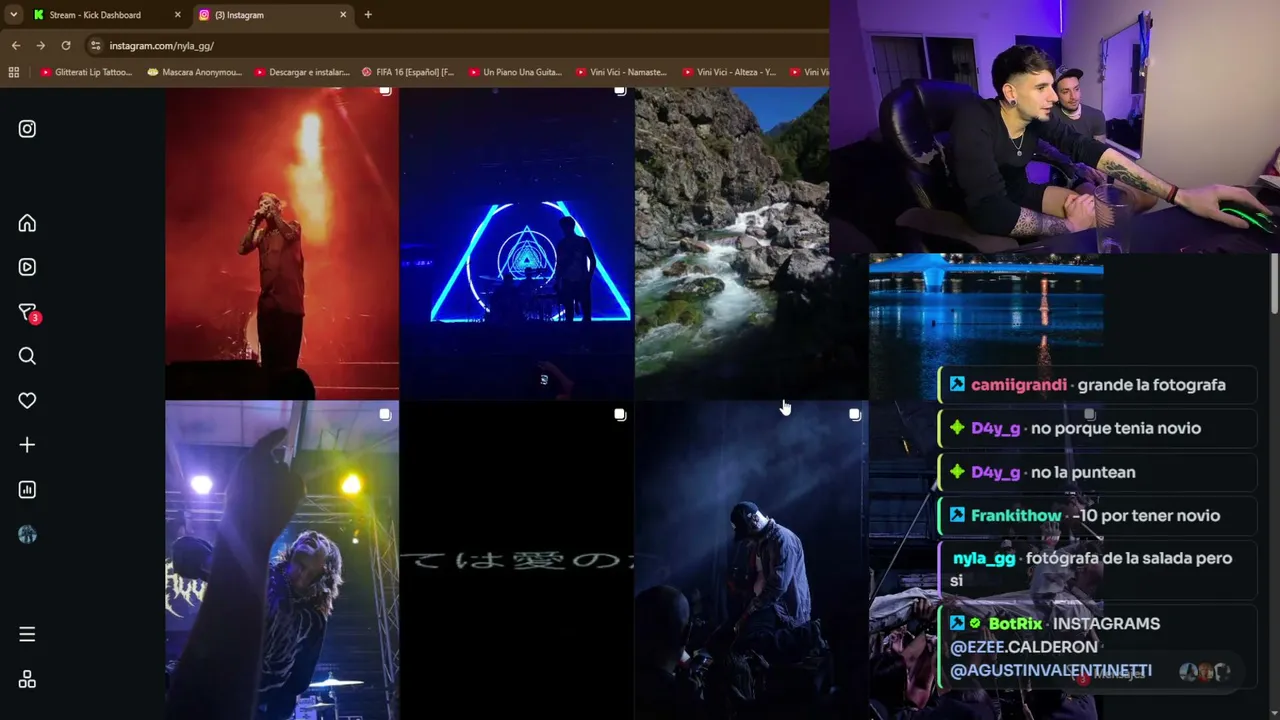Open Descargar e instalar bookmark
1280x720 pixels.
pos(302,72)
